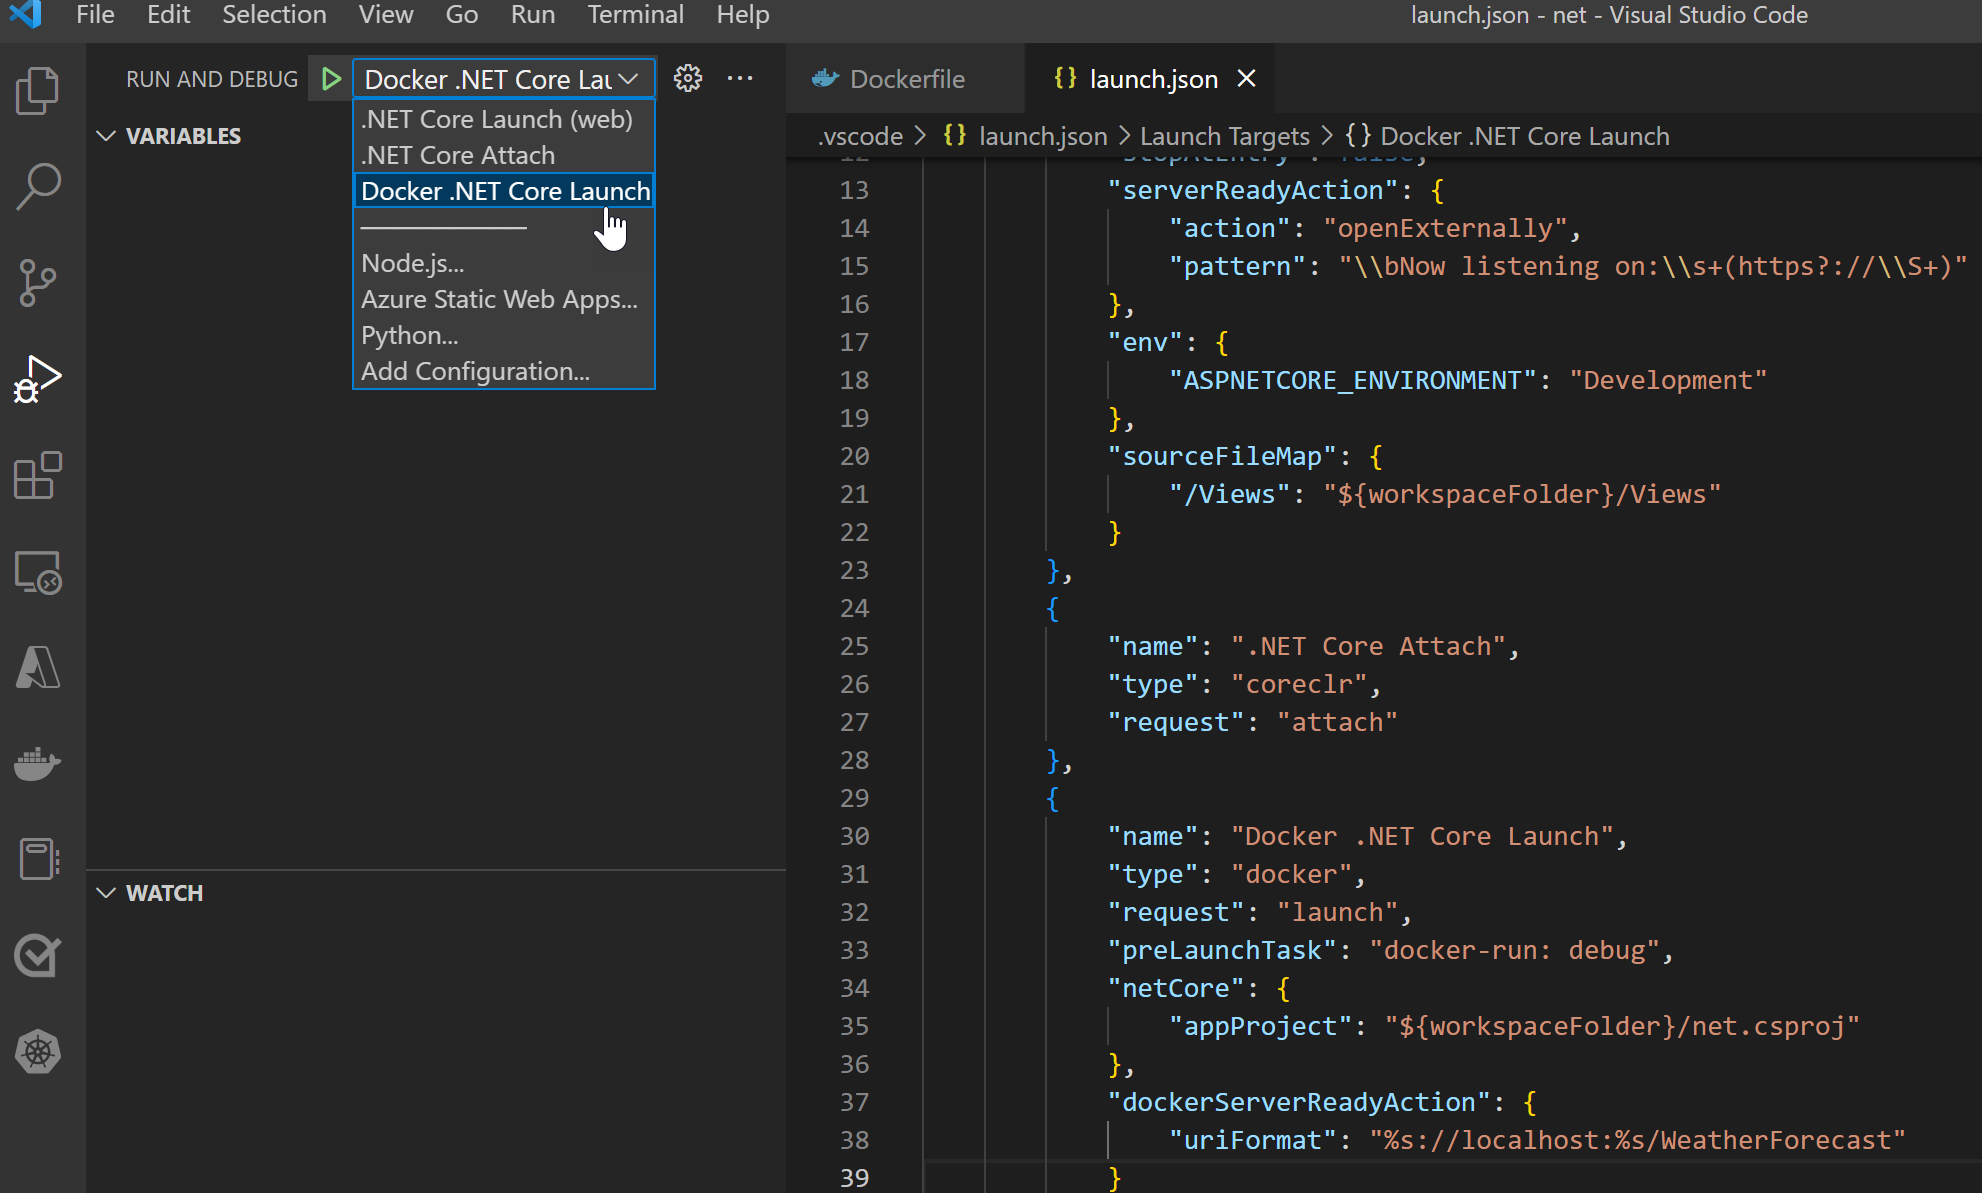
Task: Select Add Configuration menu item
Action: [476, 371]
